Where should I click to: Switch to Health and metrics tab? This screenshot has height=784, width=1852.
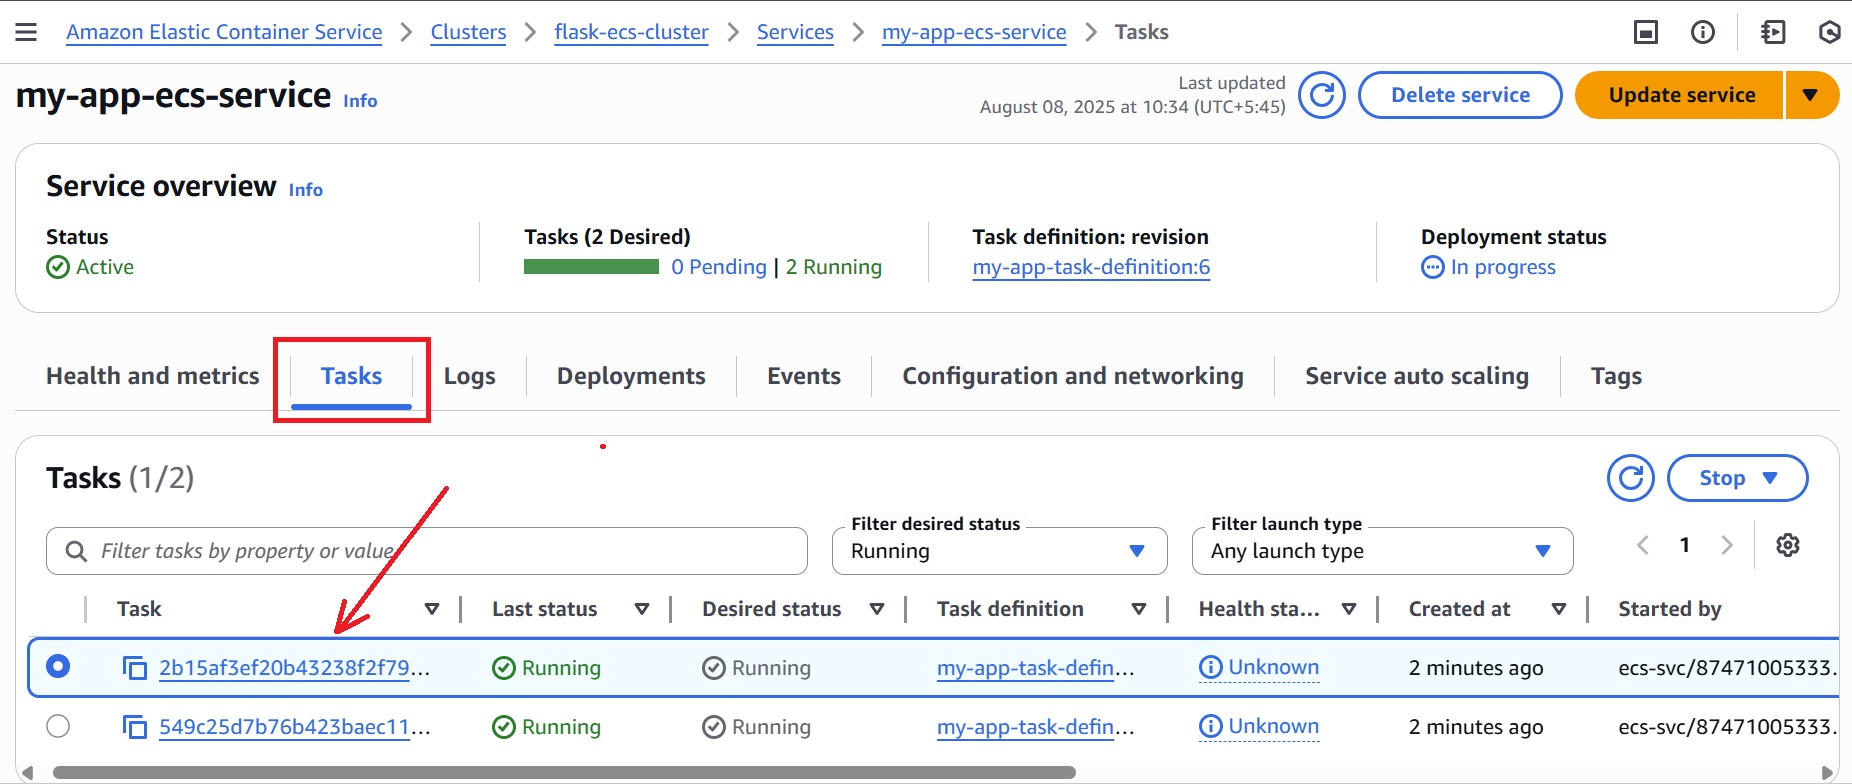click(152, 376)
